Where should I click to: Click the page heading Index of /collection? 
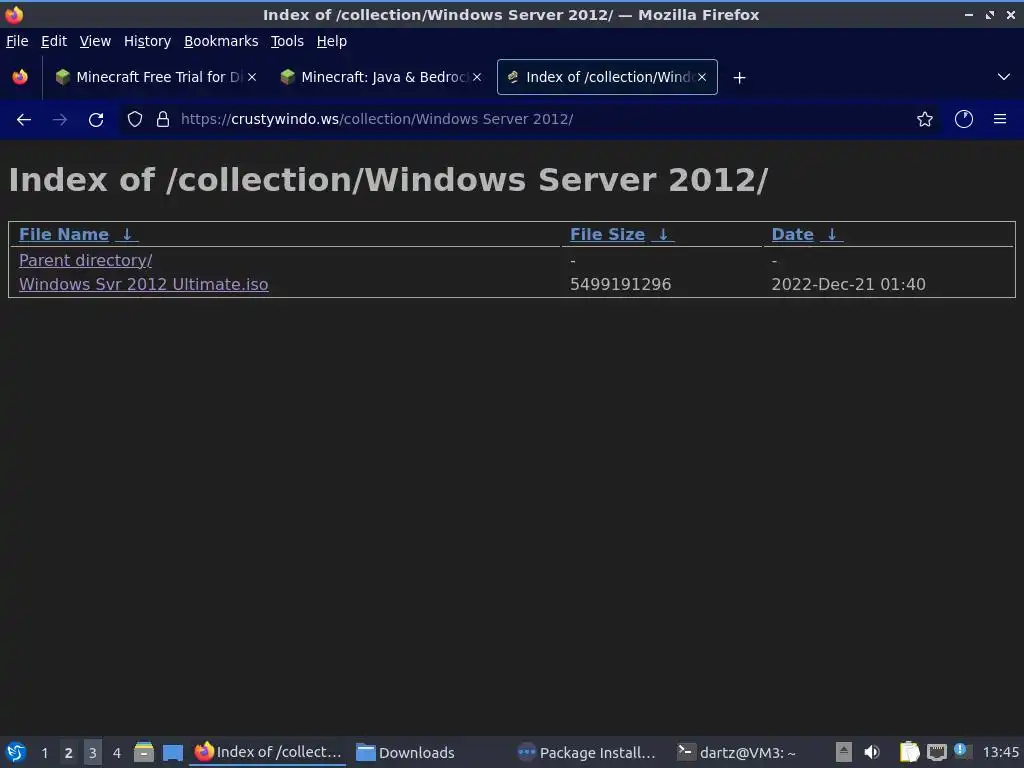[389, 180]
